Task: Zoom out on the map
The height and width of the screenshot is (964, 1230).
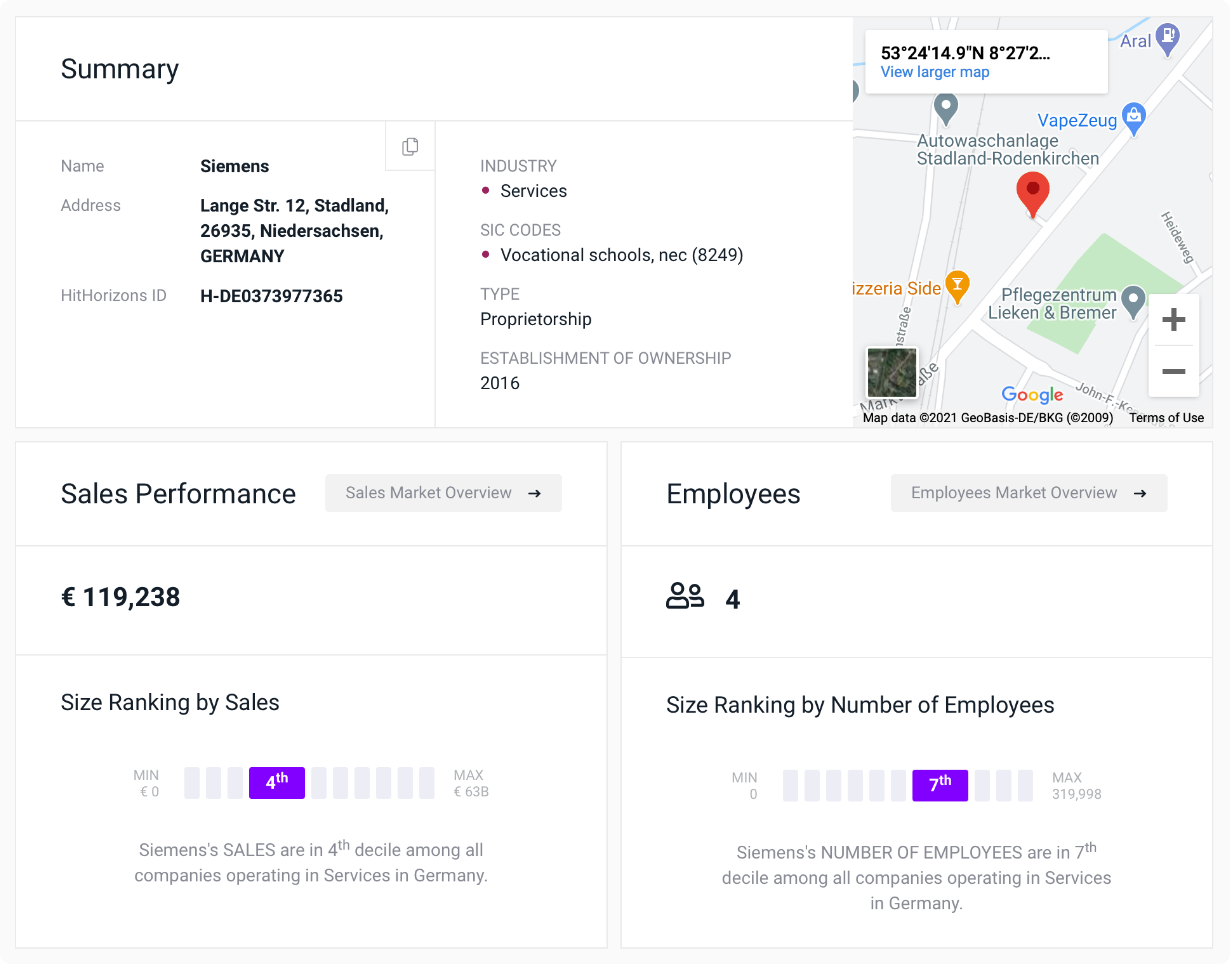Action: (x=1174, y=371)
